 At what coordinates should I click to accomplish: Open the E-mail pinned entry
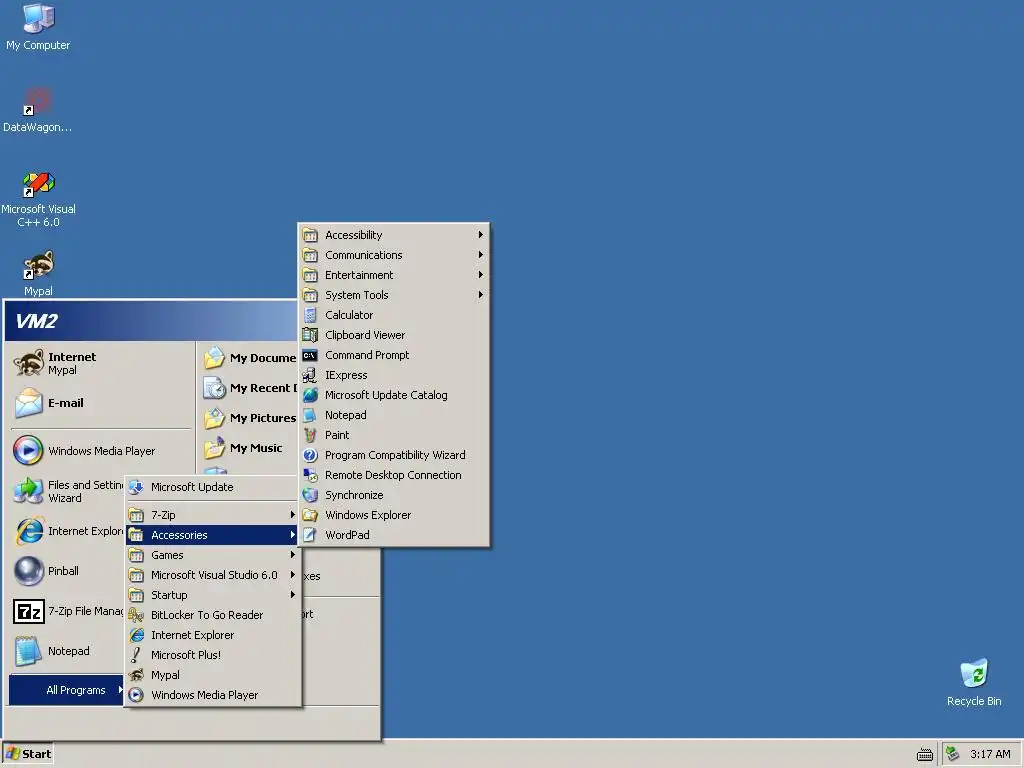(x=101, y=404)
